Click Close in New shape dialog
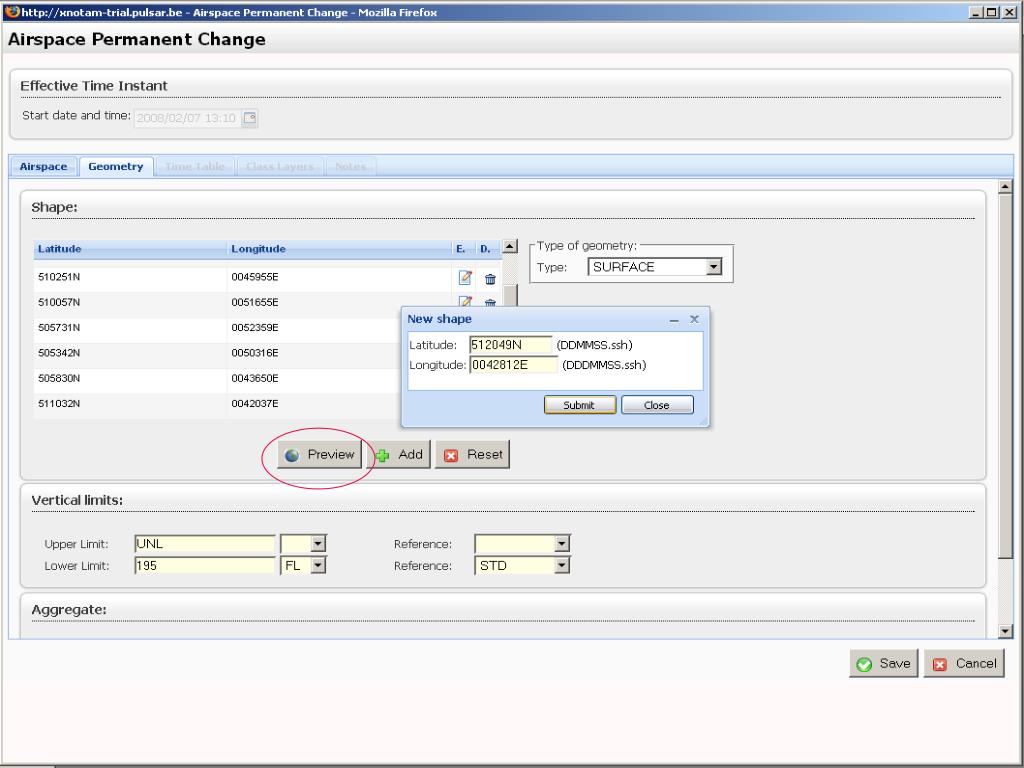The height and width of the screenshot is (768, 1024). click(x=657, y=405)
